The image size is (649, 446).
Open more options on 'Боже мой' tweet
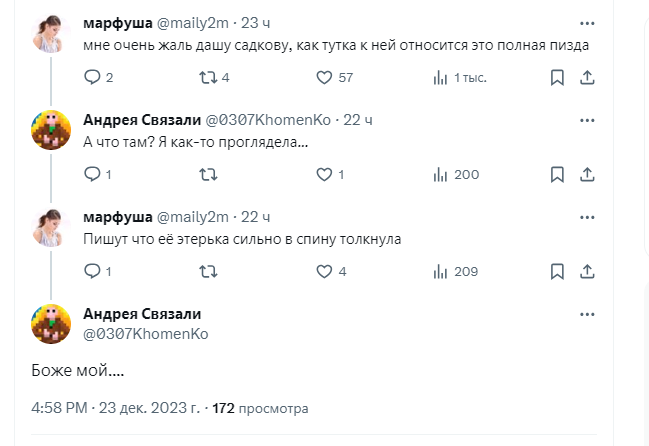pos(587,313)
